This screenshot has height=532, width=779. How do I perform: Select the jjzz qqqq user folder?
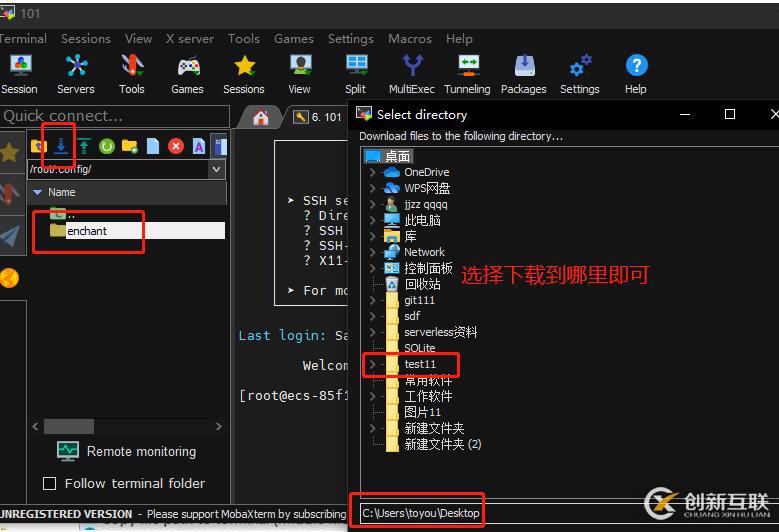click(x=416, y=204)
